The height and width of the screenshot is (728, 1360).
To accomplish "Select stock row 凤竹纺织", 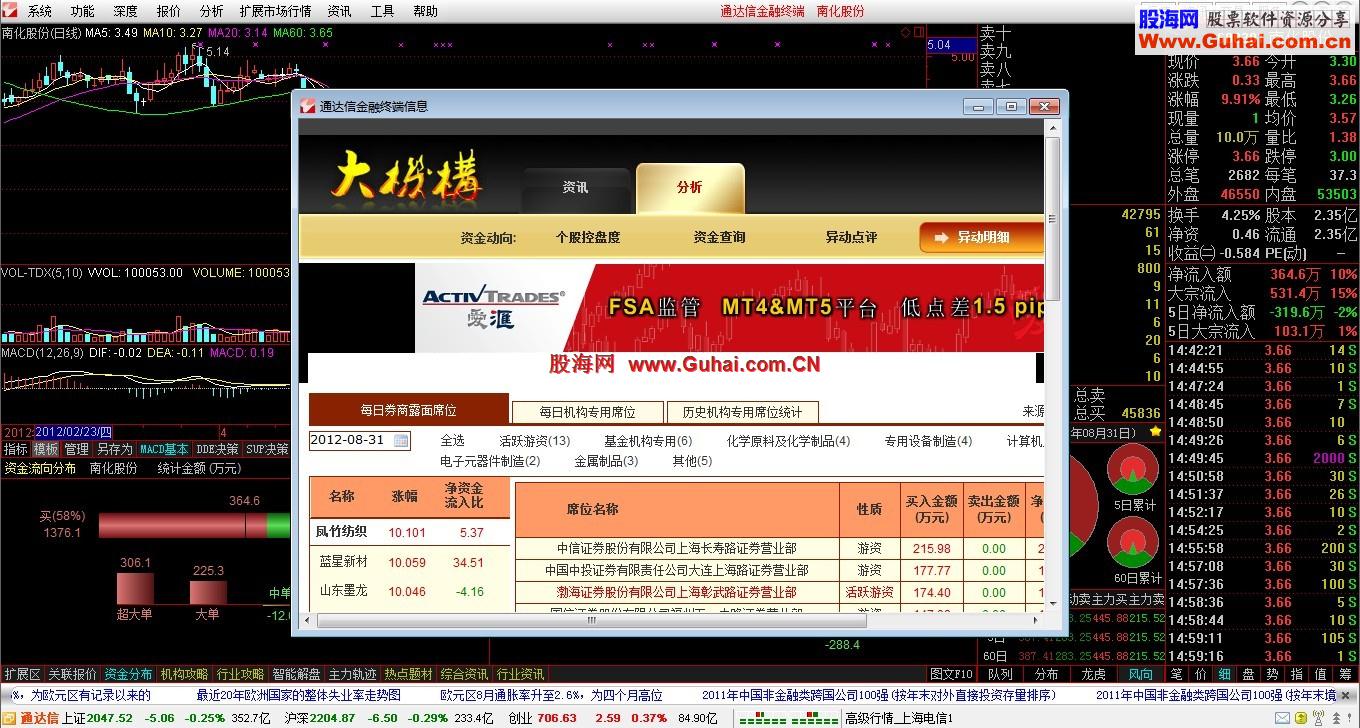I will pyautogui.click(x=411, y=532).
